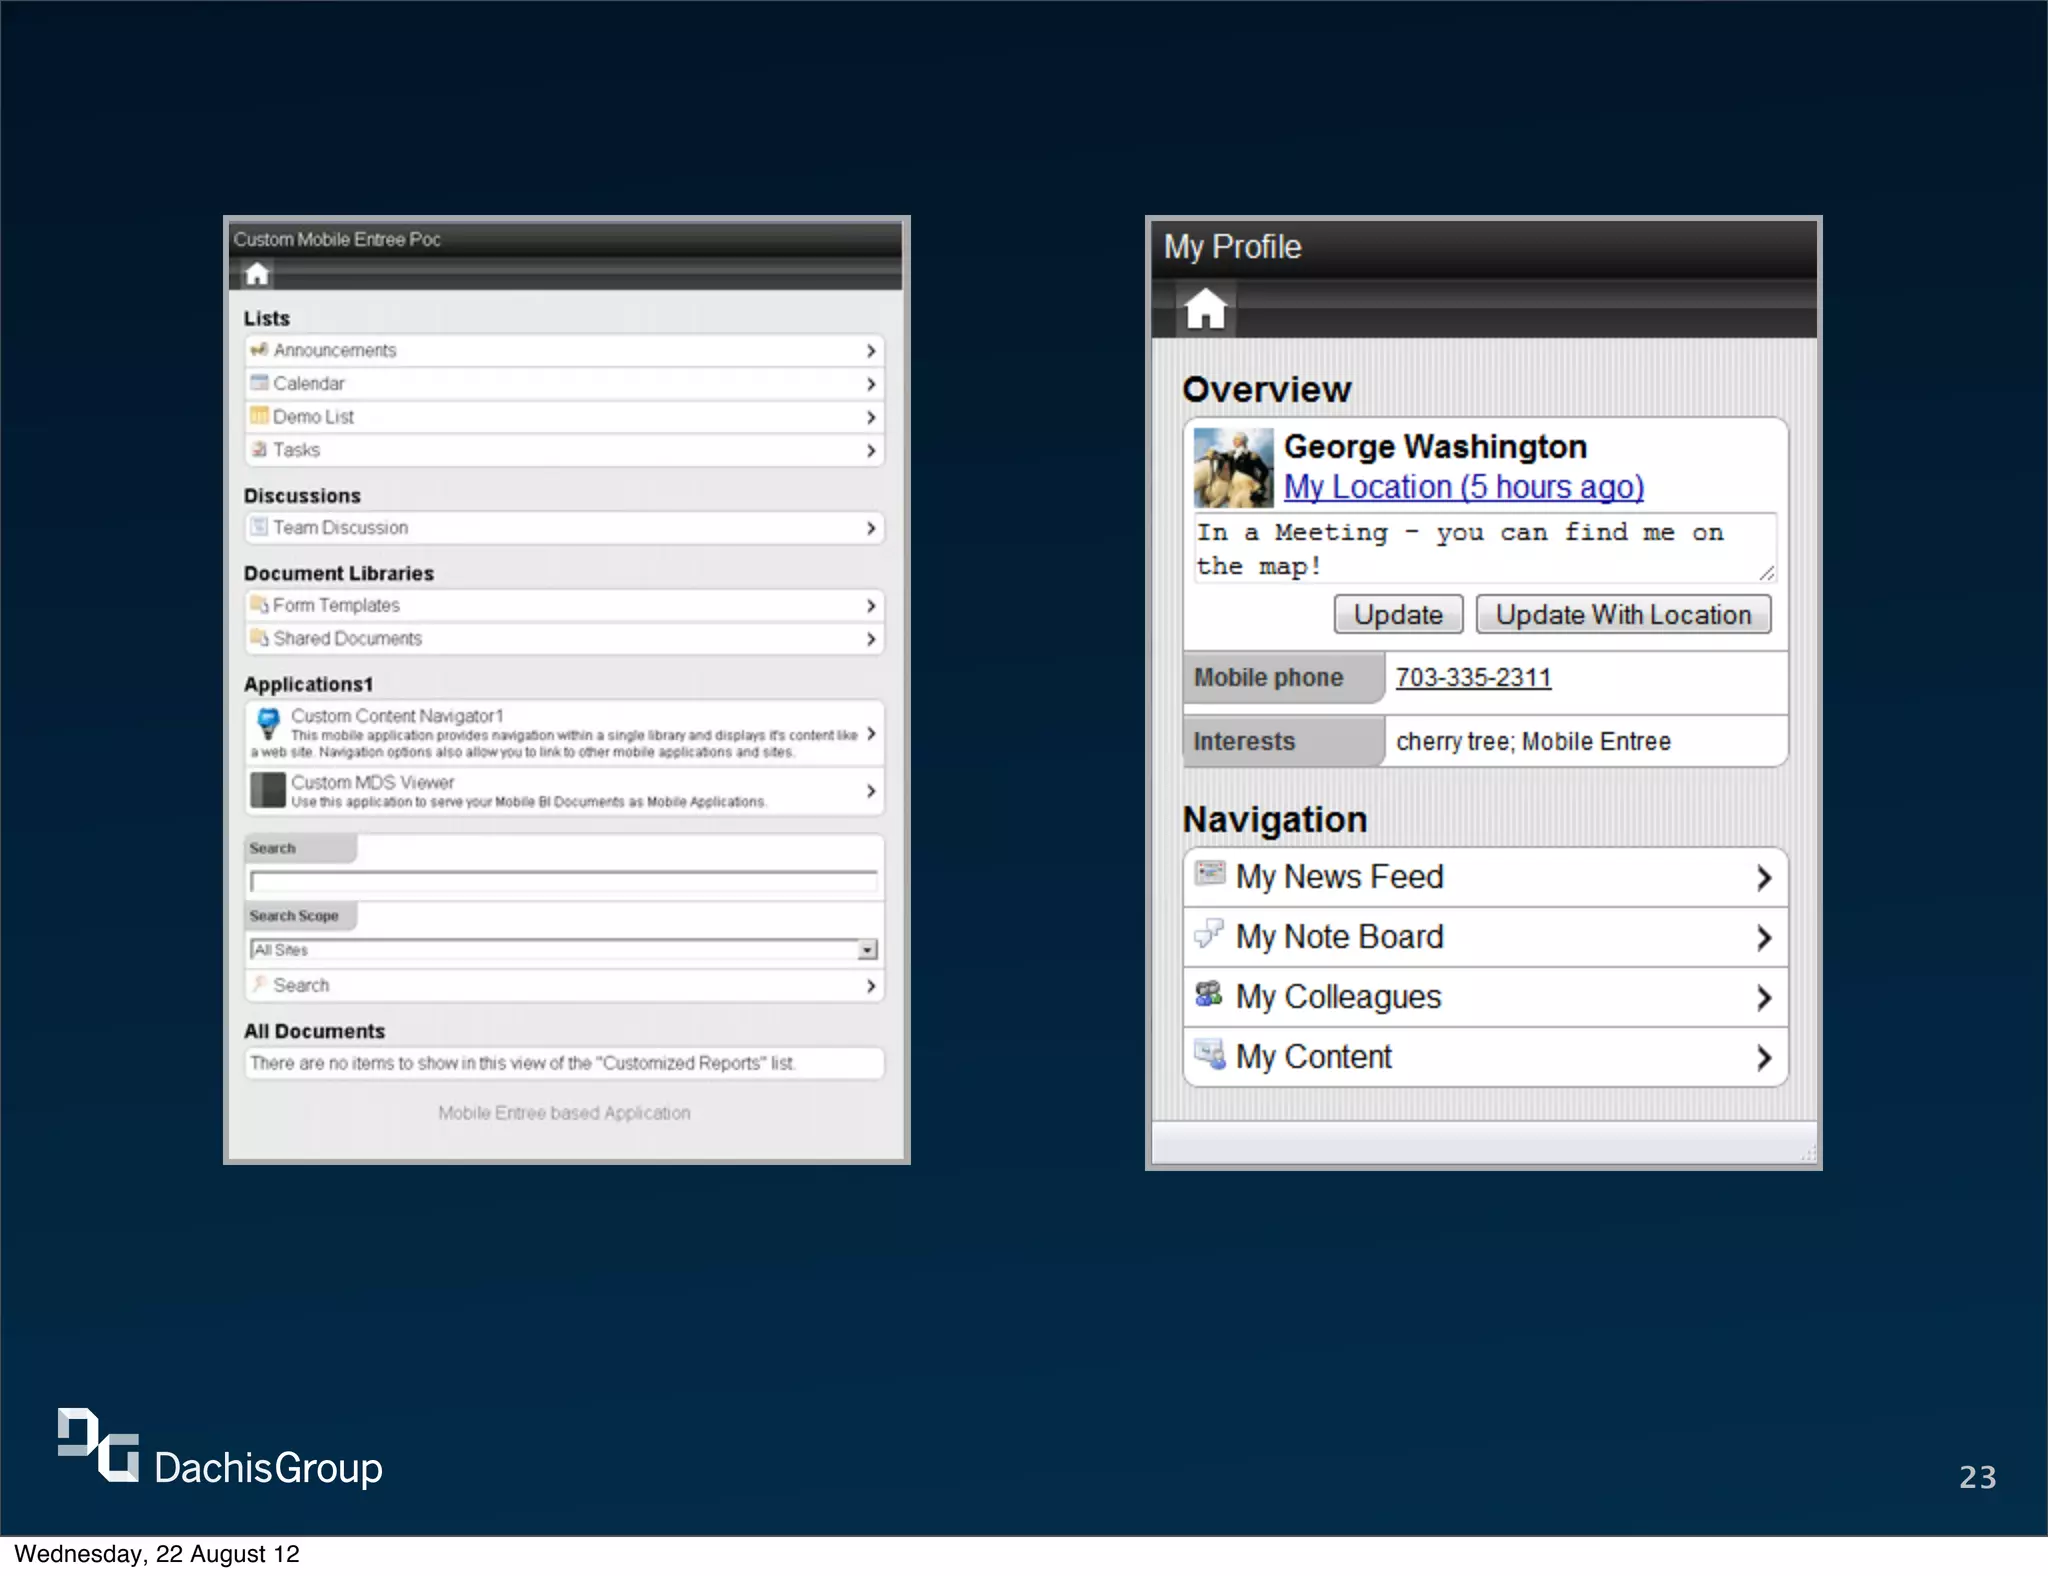Click home icon in Custom Mobile Entree panel
Viewport: 2048px width, 1576px height.
tap(257, 274)
